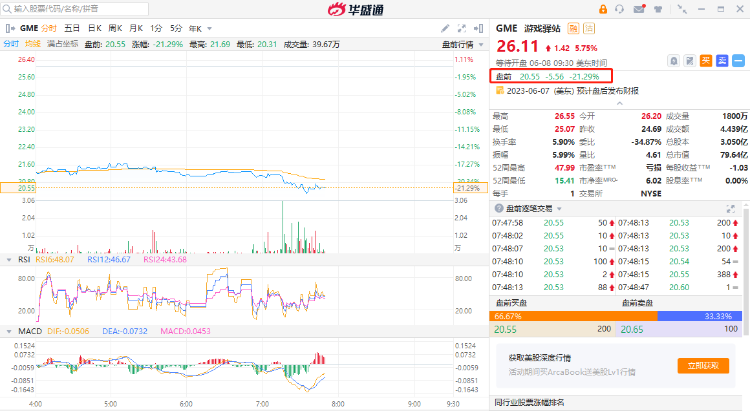The height and width of the screenshot is (411, 750).
Task: Click the 总市值 value 79.64亿
Action: coord(733,155)
